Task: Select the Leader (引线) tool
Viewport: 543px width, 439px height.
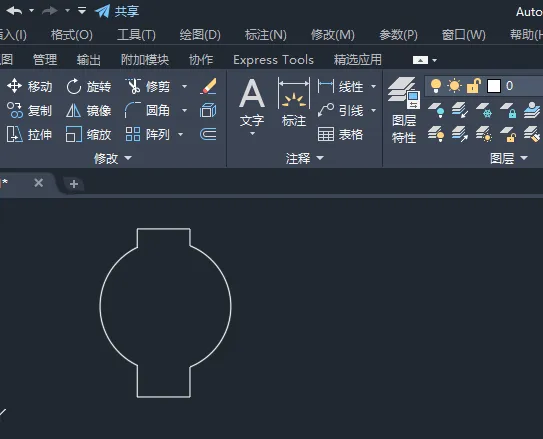Action: (x=340, y=110)
